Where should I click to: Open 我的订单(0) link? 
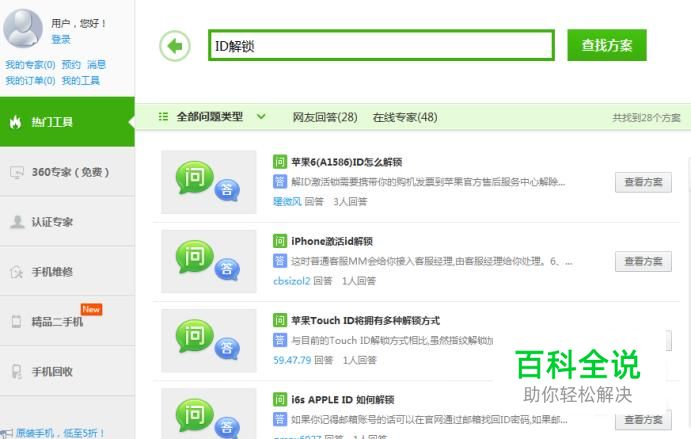pyautogui.click(x=30, y=81)
